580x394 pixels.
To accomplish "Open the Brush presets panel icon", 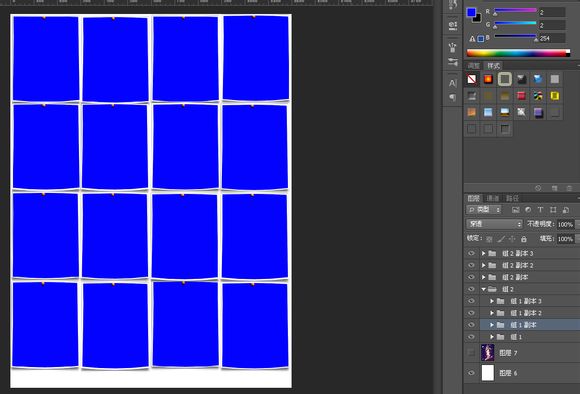I will (453, 48).
